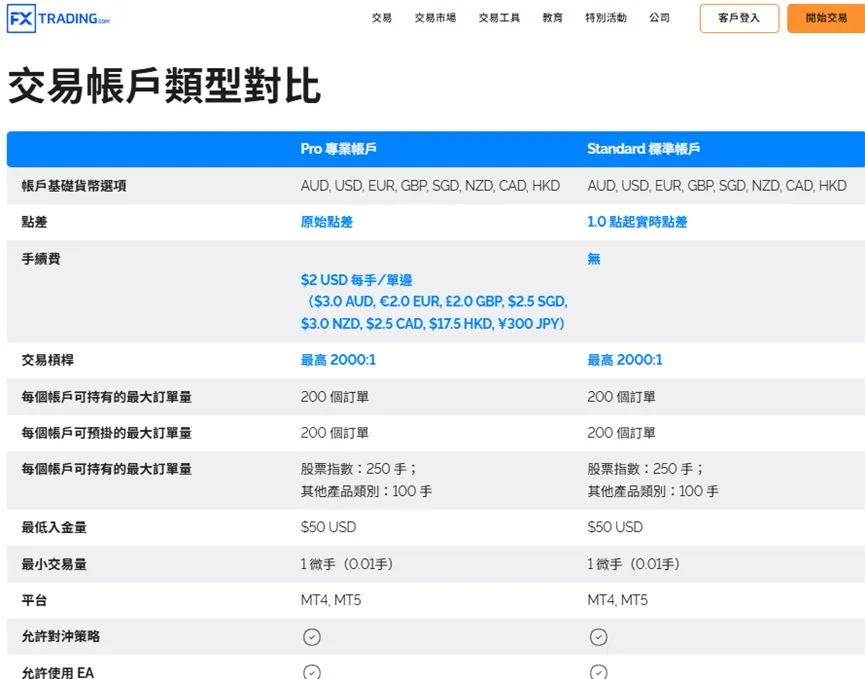
Task: Open the 公司 menu
Action: click(659, 18)
